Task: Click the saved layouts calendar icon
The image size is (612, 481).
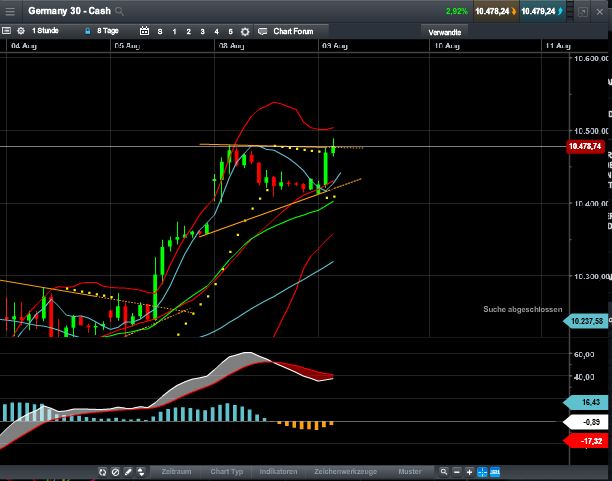Action: [144, 31]
